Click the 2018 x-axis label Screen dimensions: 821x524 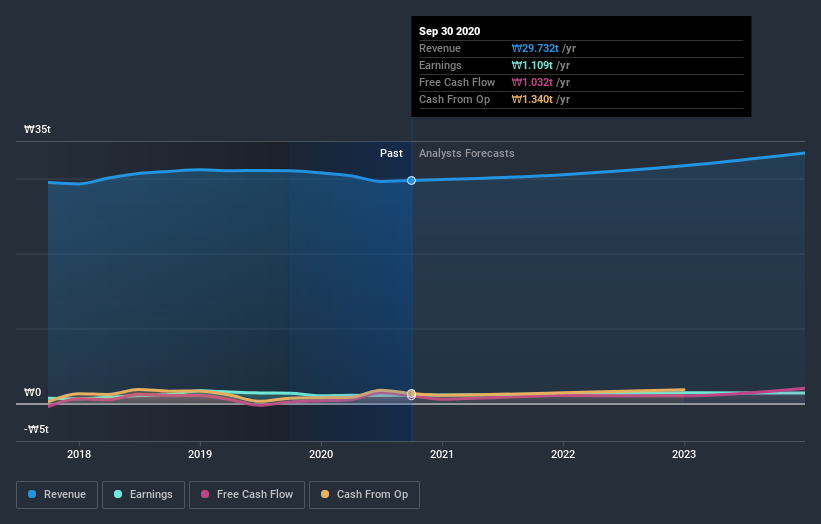79,454
